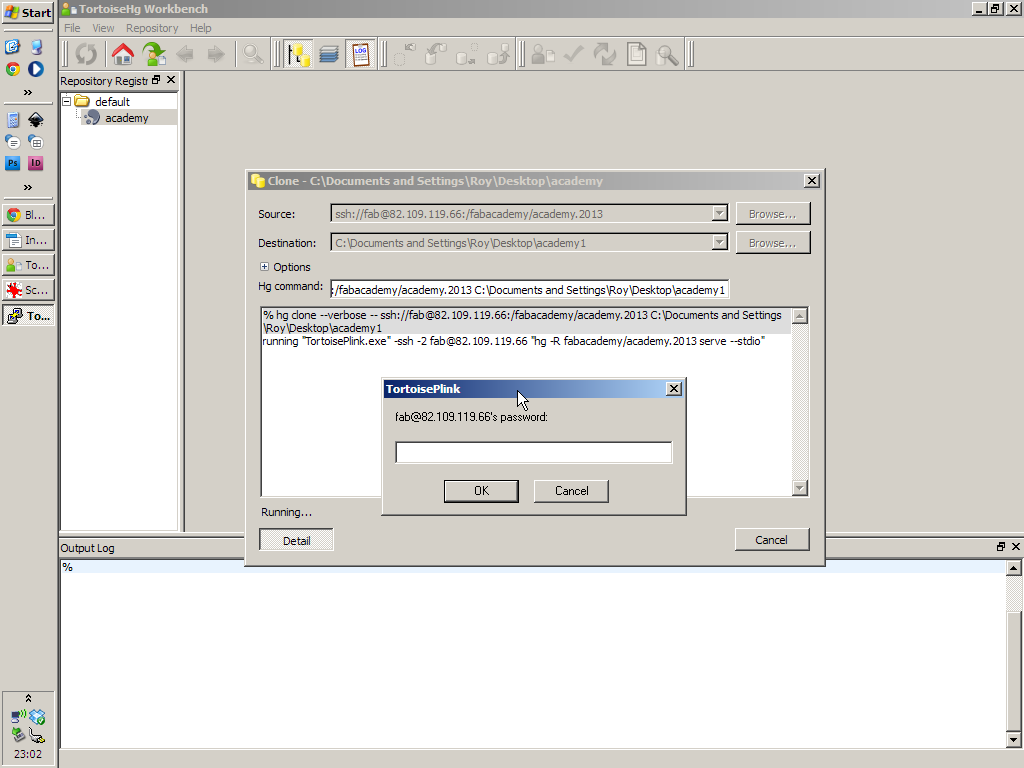Launch Photoshop from quick launch bar
This screenshot has width=1024, height=768.
[13, 163]
